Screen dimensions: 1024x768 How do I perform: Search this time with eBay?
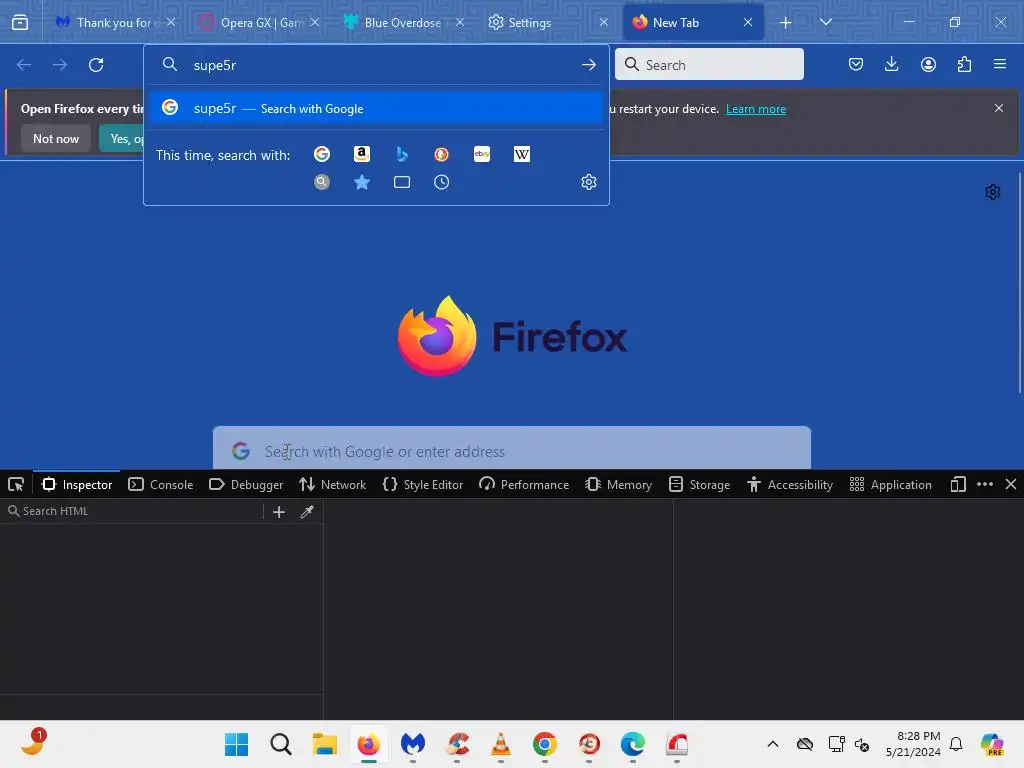482,154
